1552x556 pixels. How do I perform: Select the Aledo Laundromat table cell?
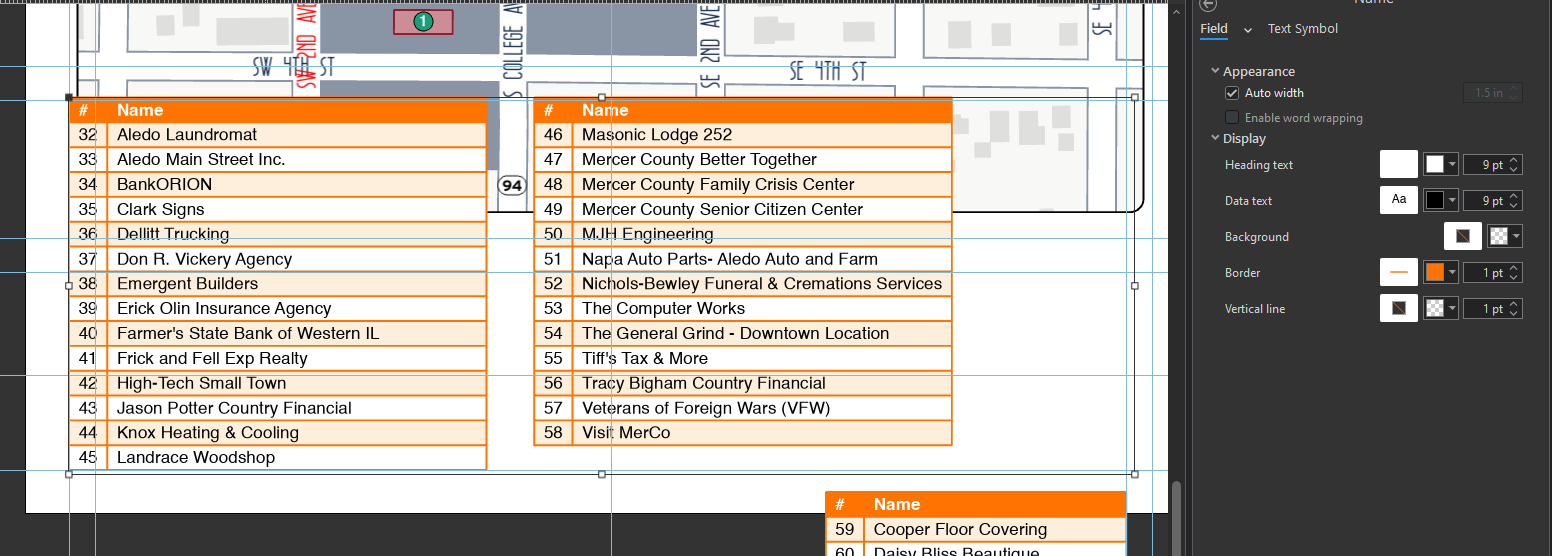point(296,134)
